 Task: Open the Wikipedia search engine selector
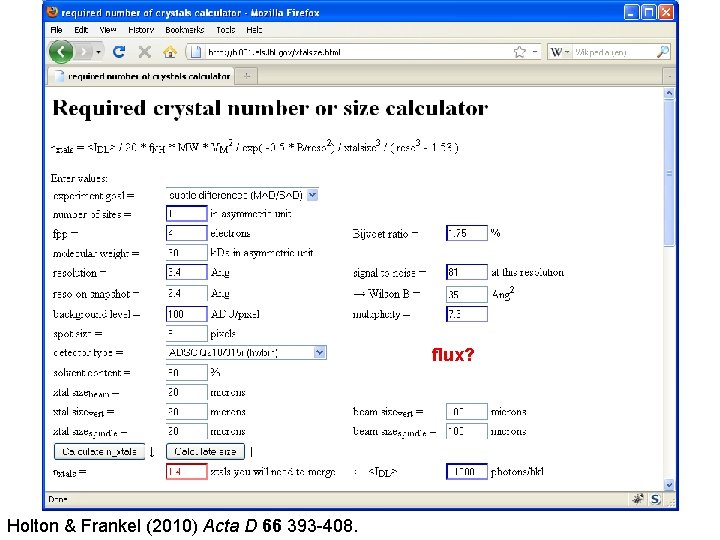click(560, 52)
